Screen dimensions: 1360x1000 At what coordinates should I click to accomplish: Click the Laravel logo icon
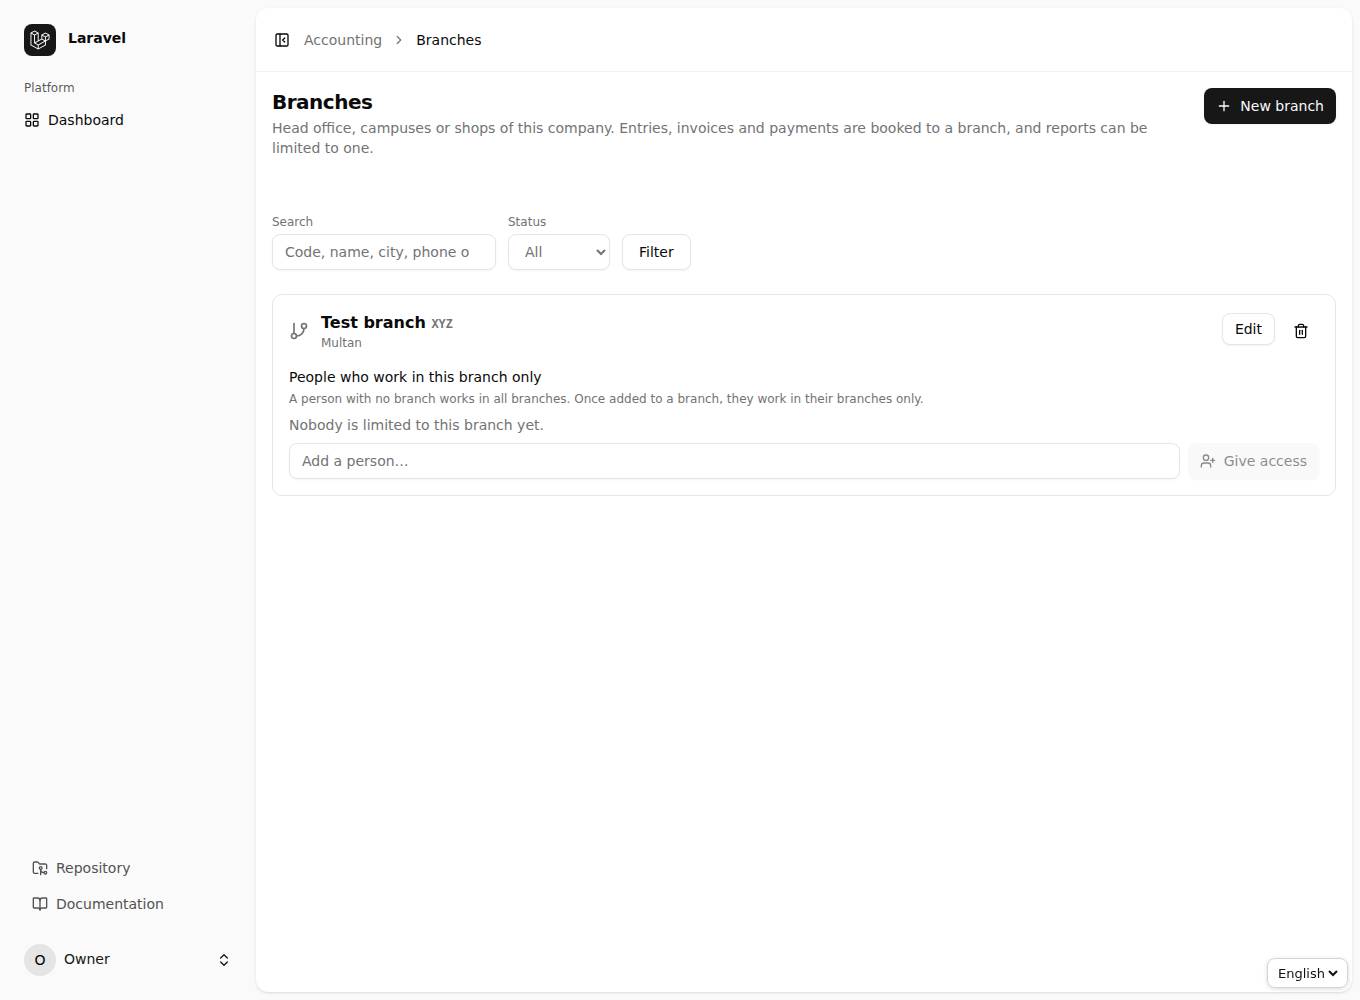(40, 40)
